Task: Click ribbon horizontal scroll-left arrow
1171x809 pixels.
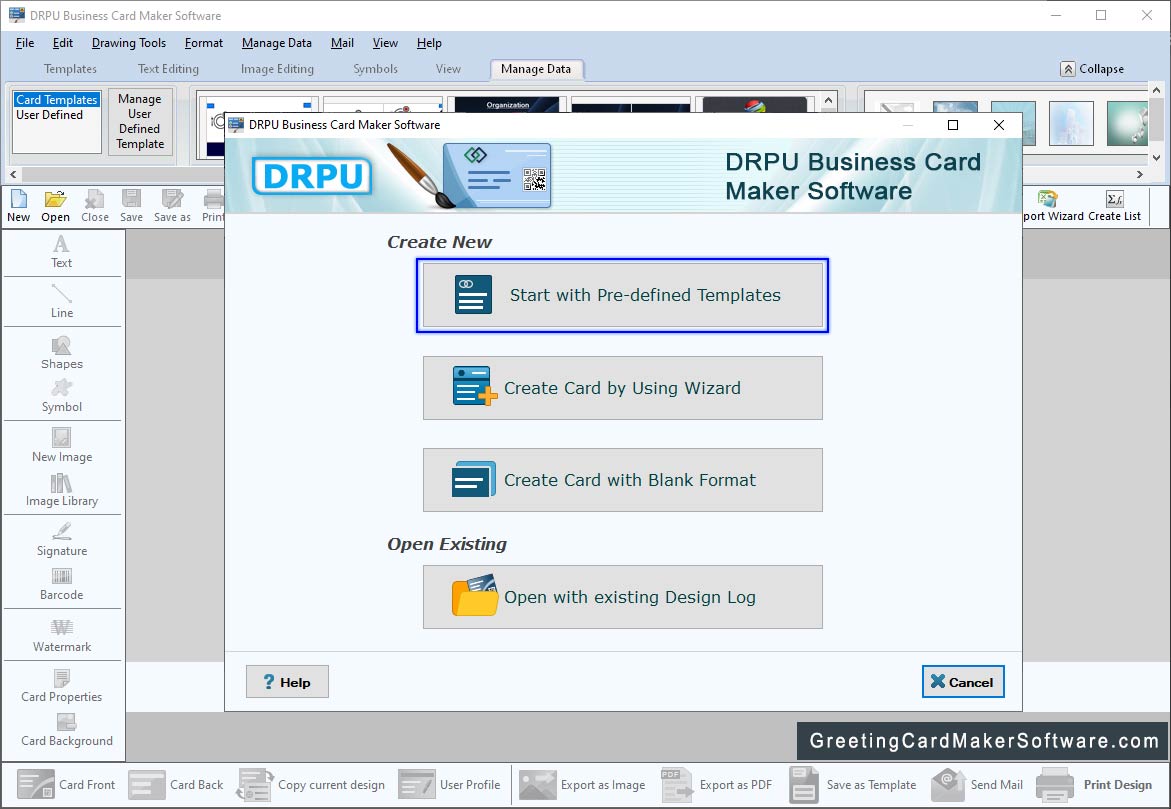Action: 13,175
